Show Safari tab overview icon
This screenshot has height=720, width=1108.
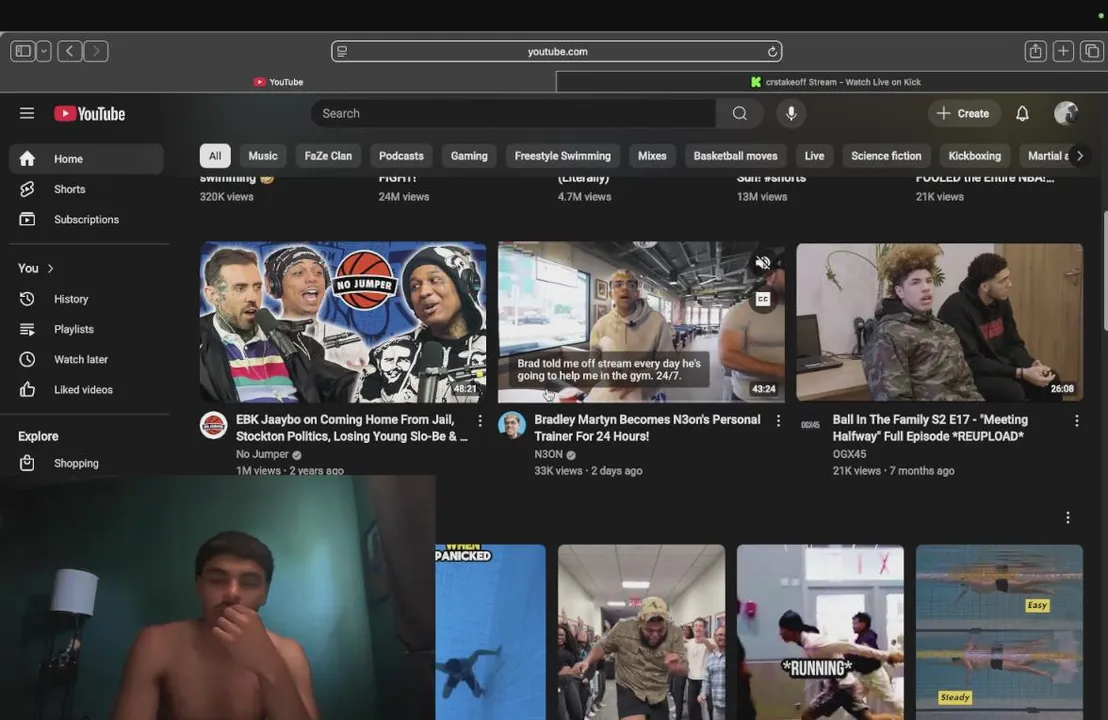(x=1092, y=51)
